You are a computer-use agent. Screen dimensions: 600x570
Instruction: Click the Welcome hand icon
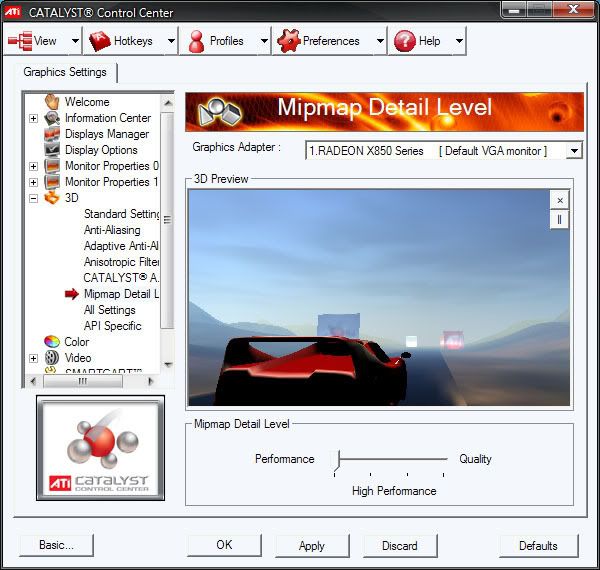pyautogui.click(x=52, y=102)
